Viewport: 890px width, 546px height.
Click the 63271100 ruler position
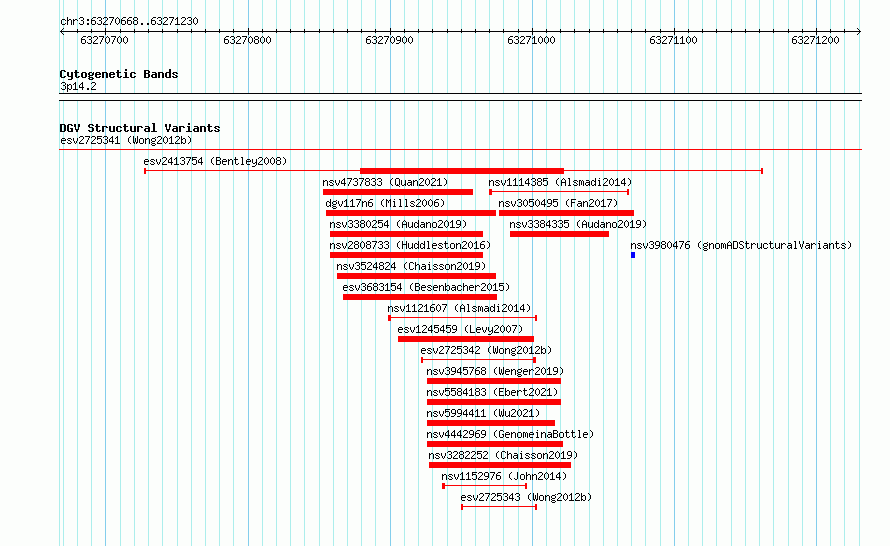(x=673, y=40)
